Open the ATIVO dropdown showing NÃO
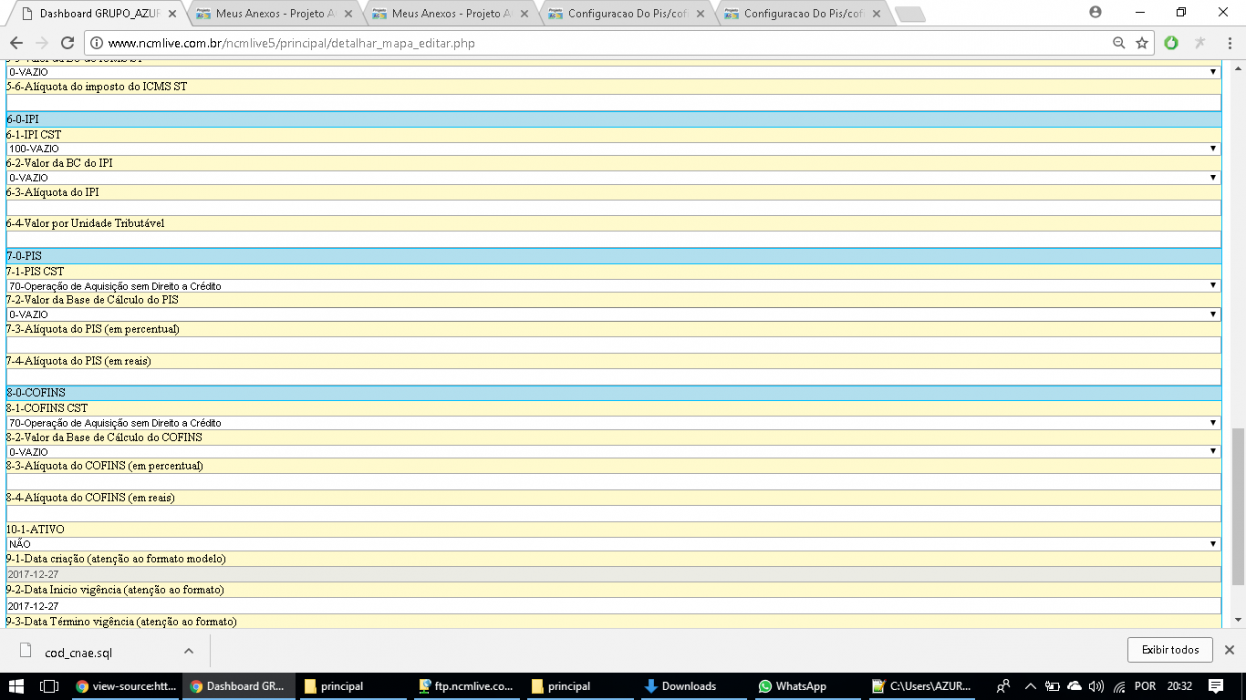1246x700 pixels. click(x=613, y=544)
